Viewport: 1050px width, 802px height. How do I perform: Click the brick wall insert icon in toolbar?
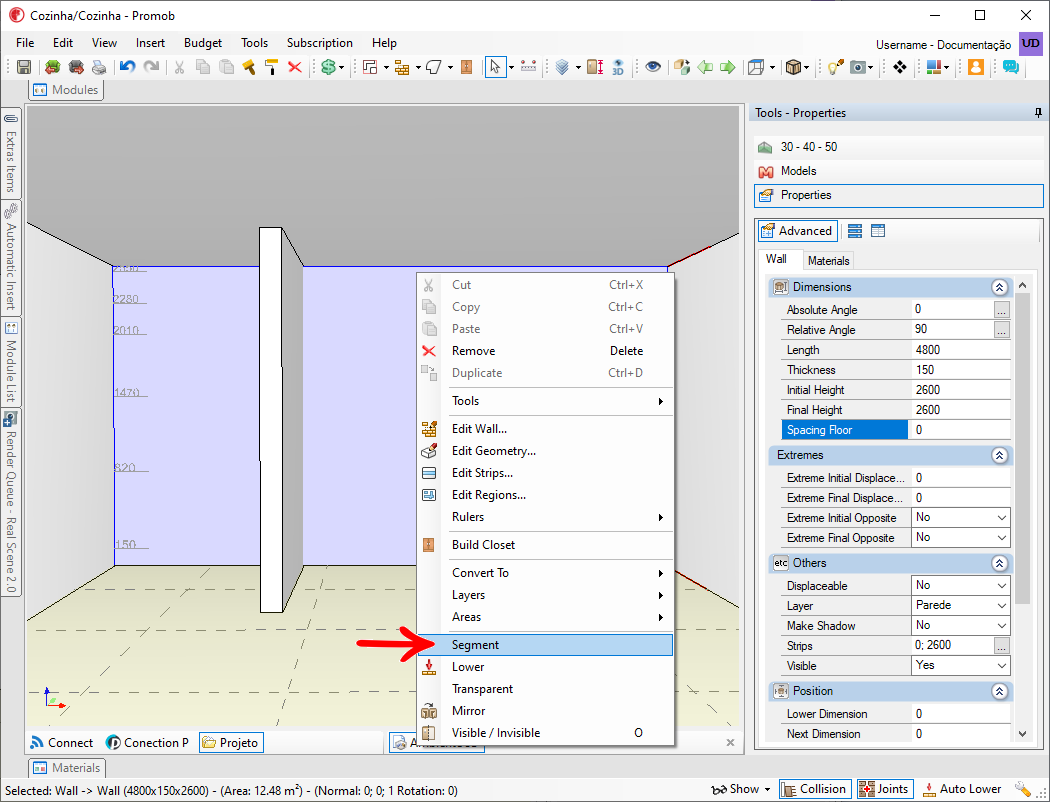[x=402, y=67]
